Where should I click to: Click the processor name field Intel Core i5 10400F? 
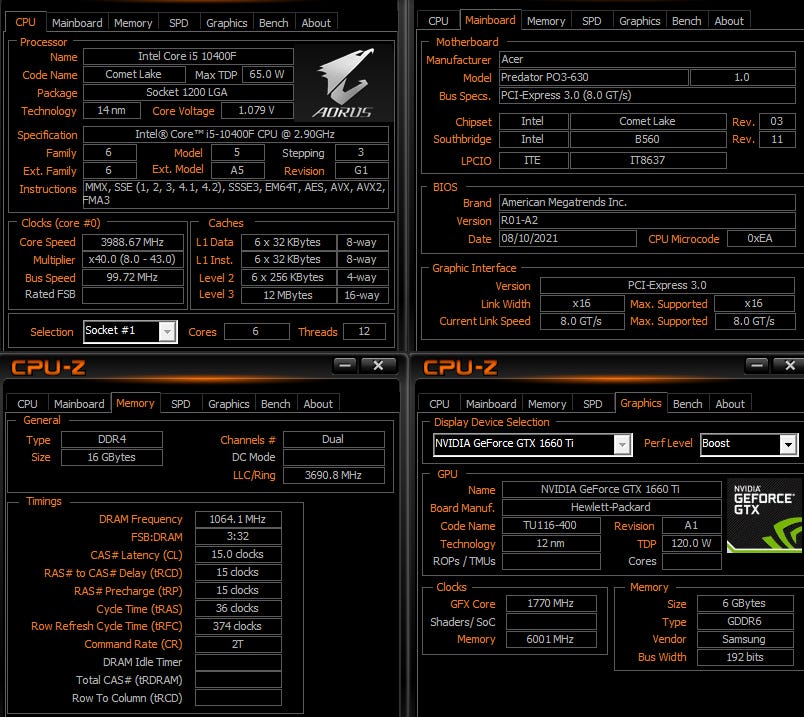click(x=188, y=56)
